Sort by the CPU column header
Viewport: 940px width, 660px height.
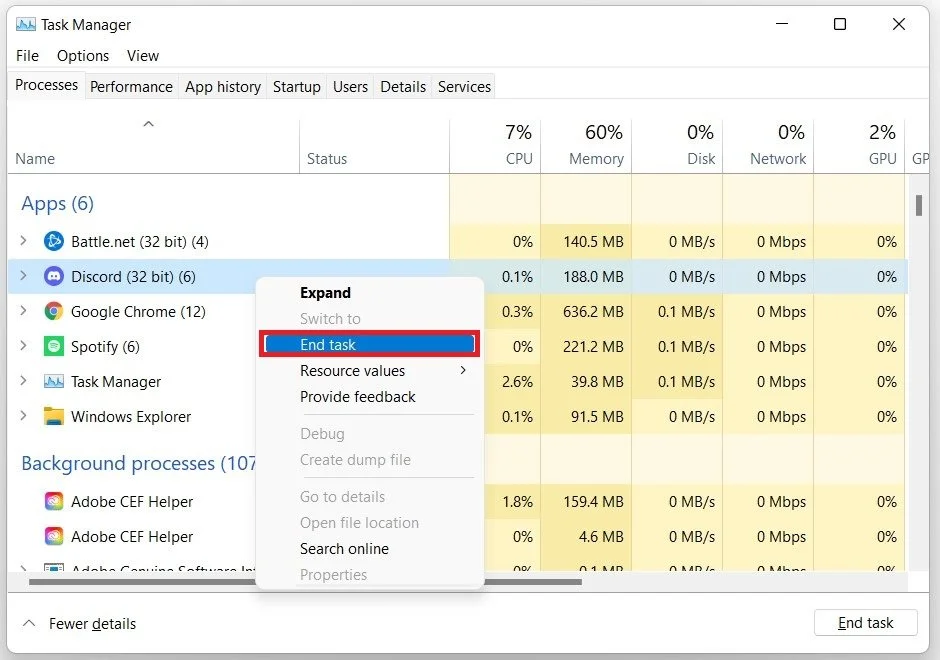tap(495, 146)
